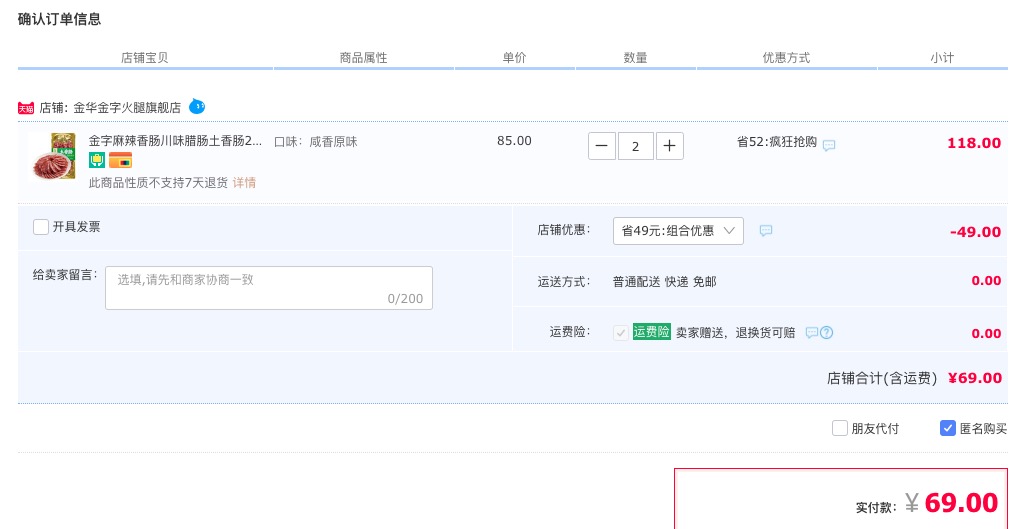Uncheck the 匿名购买 checkbox
The height and width of the screenshot is (529, 1025).
pos(947,428)
